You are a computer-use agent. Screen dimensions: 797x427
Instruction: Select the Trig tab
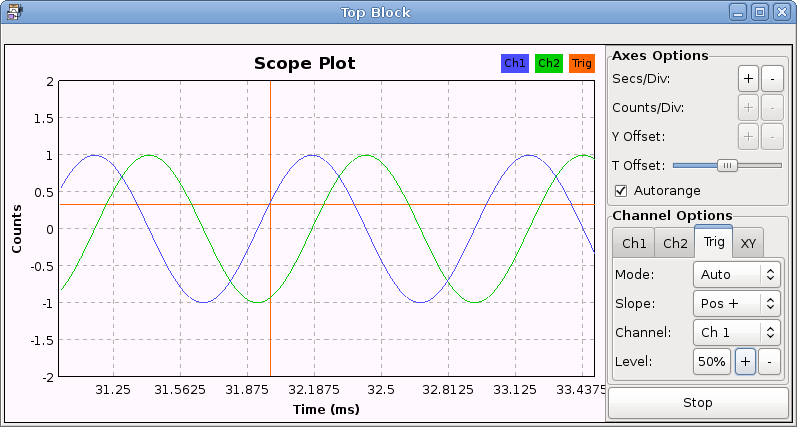[713, 241]
